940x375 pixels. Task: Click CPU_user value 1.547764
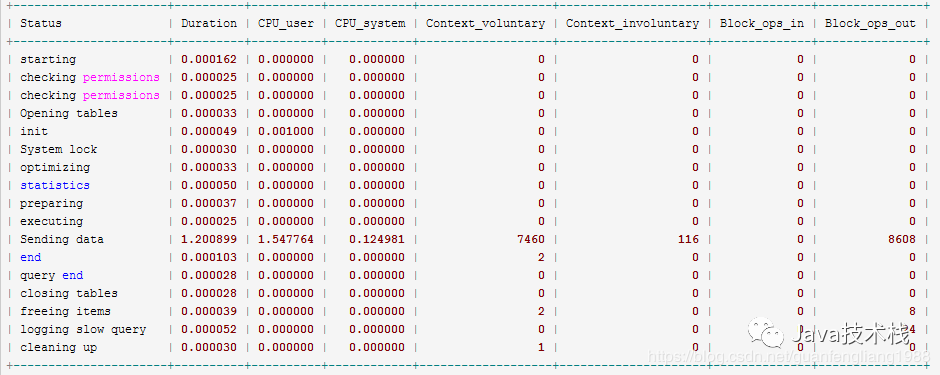[286, 239]
